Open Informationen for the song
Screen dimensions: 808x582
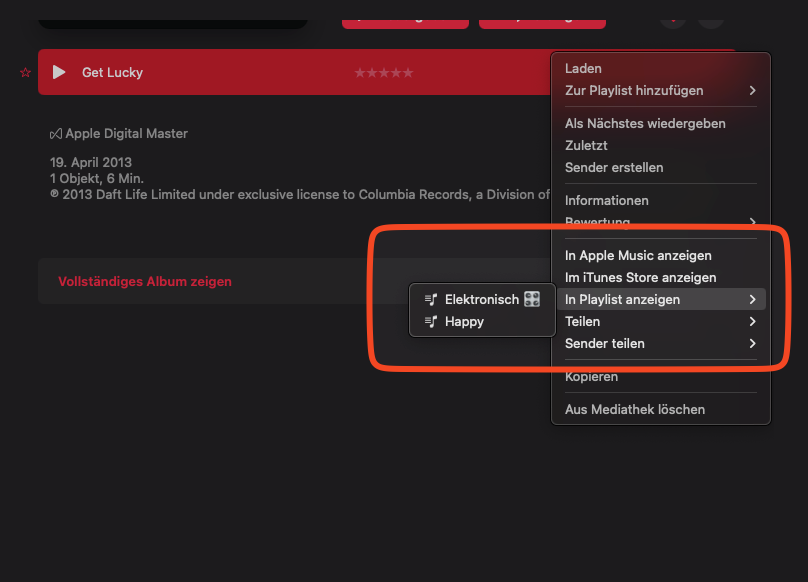607,201
